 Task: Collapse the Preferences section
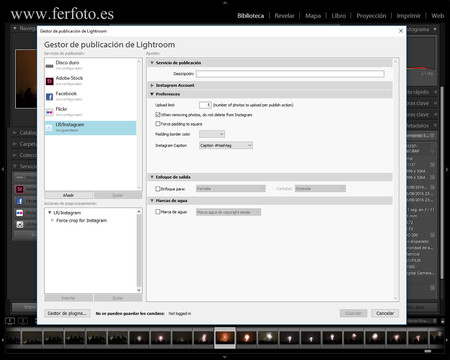(x=152, y=94)
